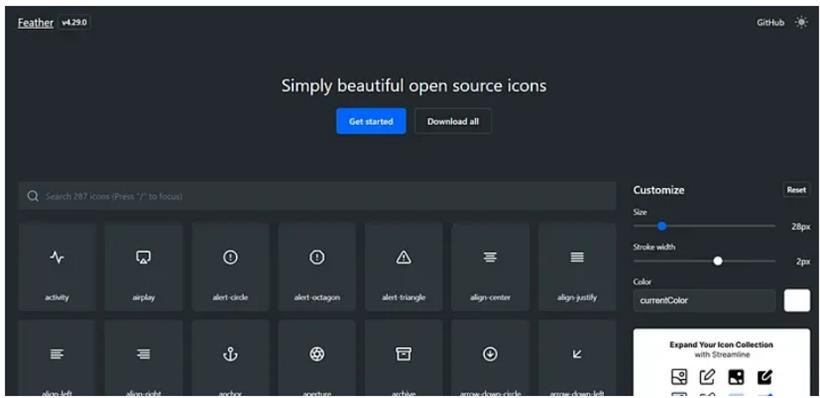Open the white color swatch picker

coord(797,301)
